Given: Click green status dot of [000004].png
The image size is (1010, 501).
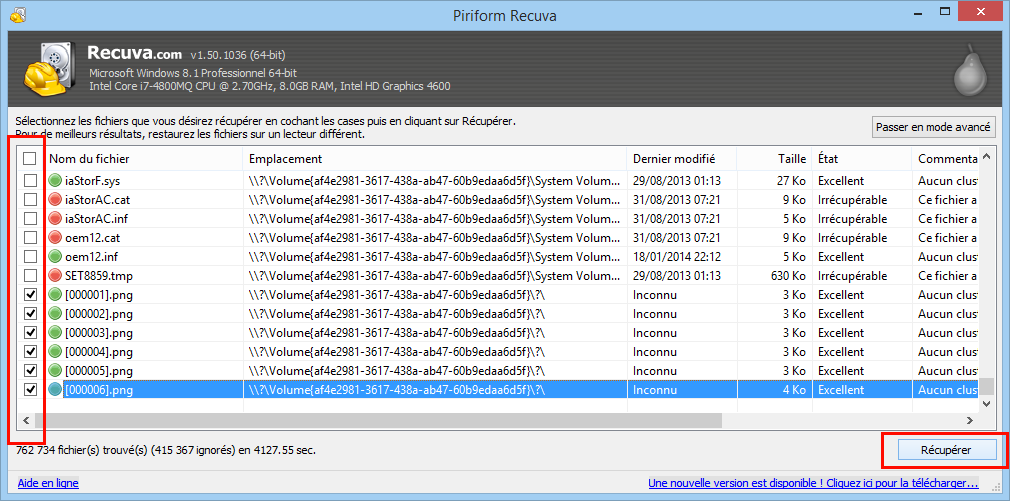Looking at the screenshot, I should pyautogui.click(x=55, y=352).
